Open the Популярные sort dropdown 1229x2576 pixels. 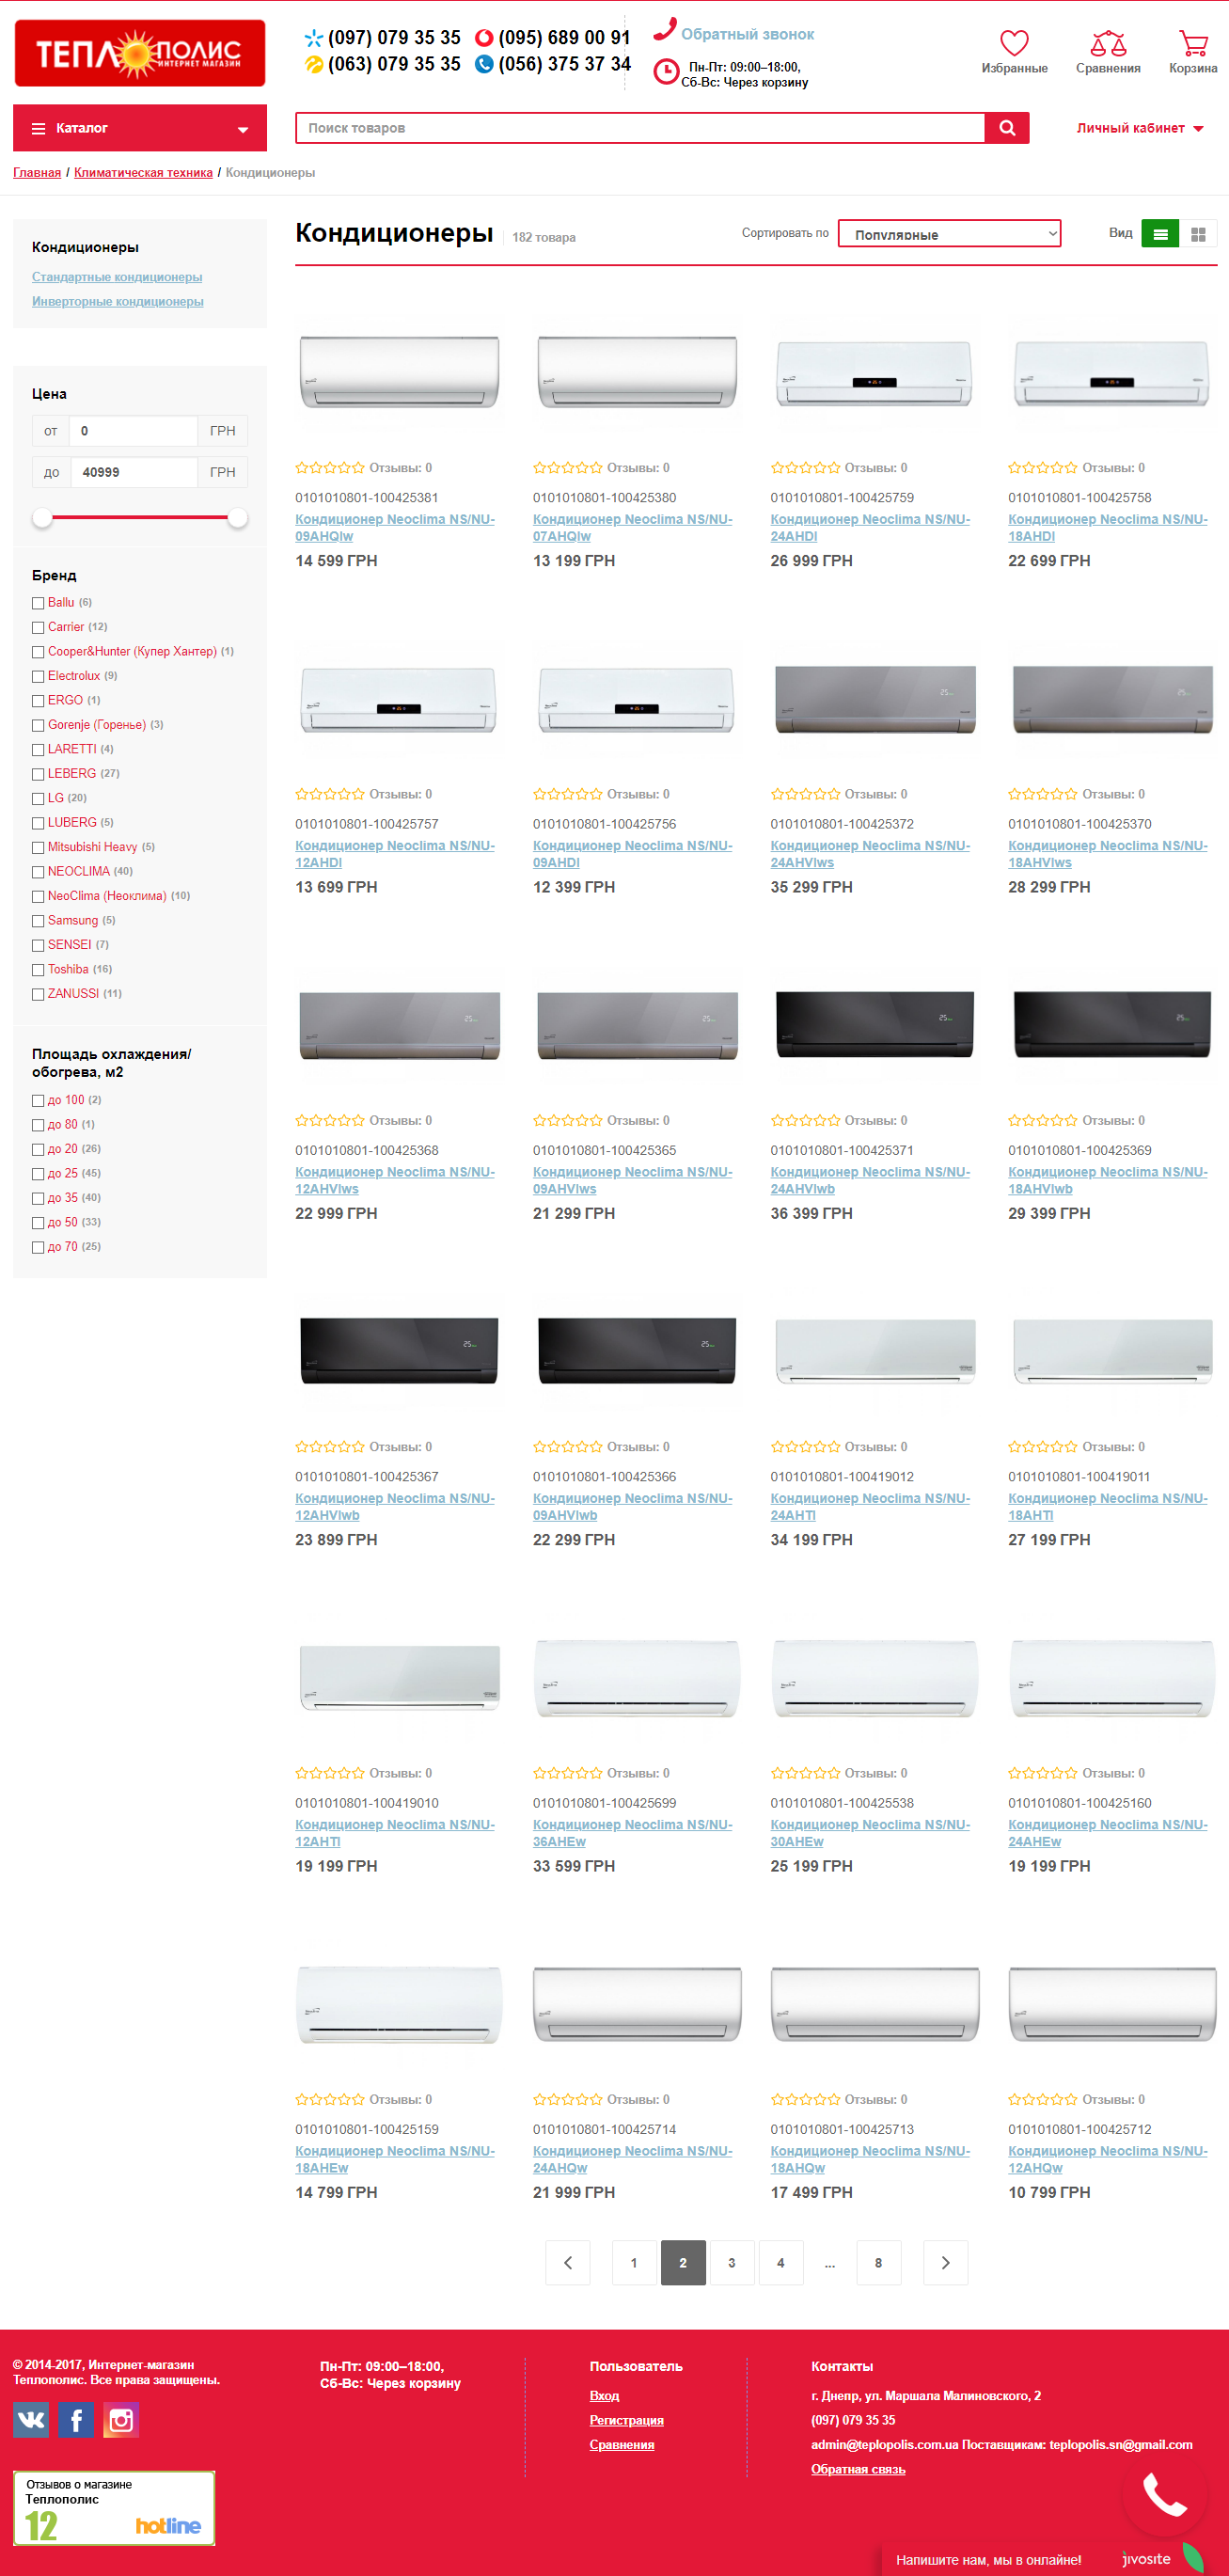[949, 234]
